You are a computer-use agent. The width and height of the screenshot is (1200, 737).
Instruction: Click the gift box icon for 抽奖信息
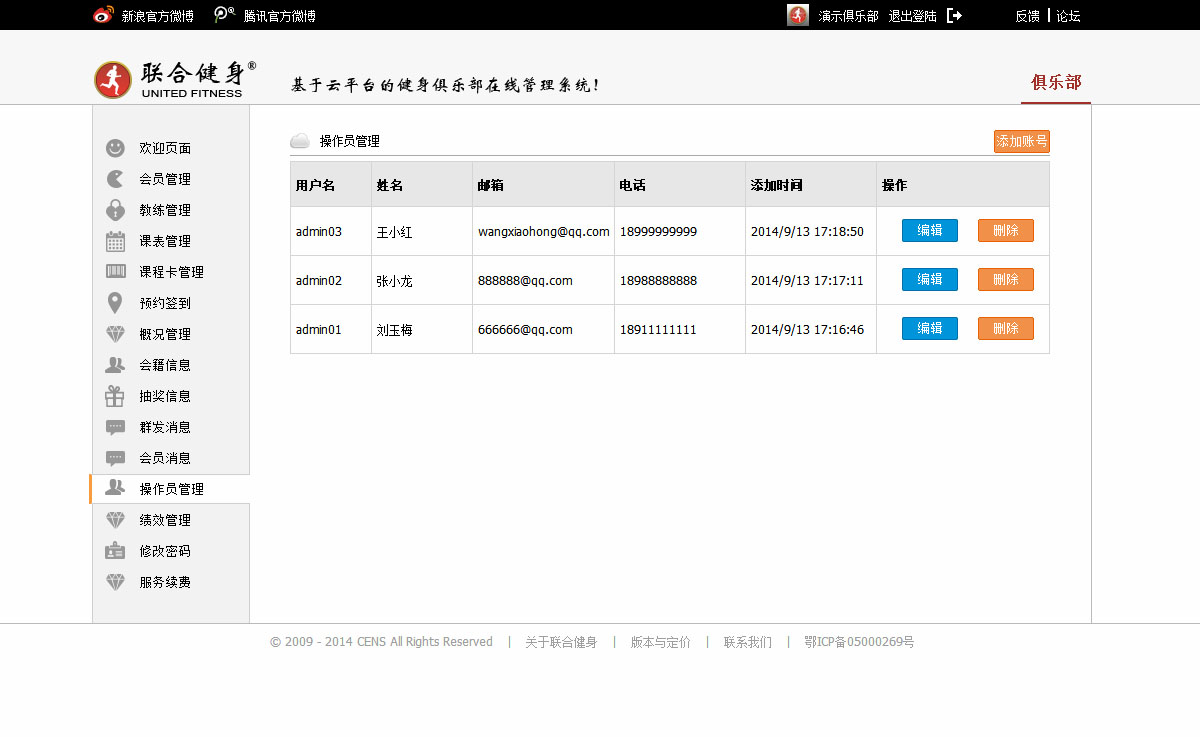coord(115,396)
